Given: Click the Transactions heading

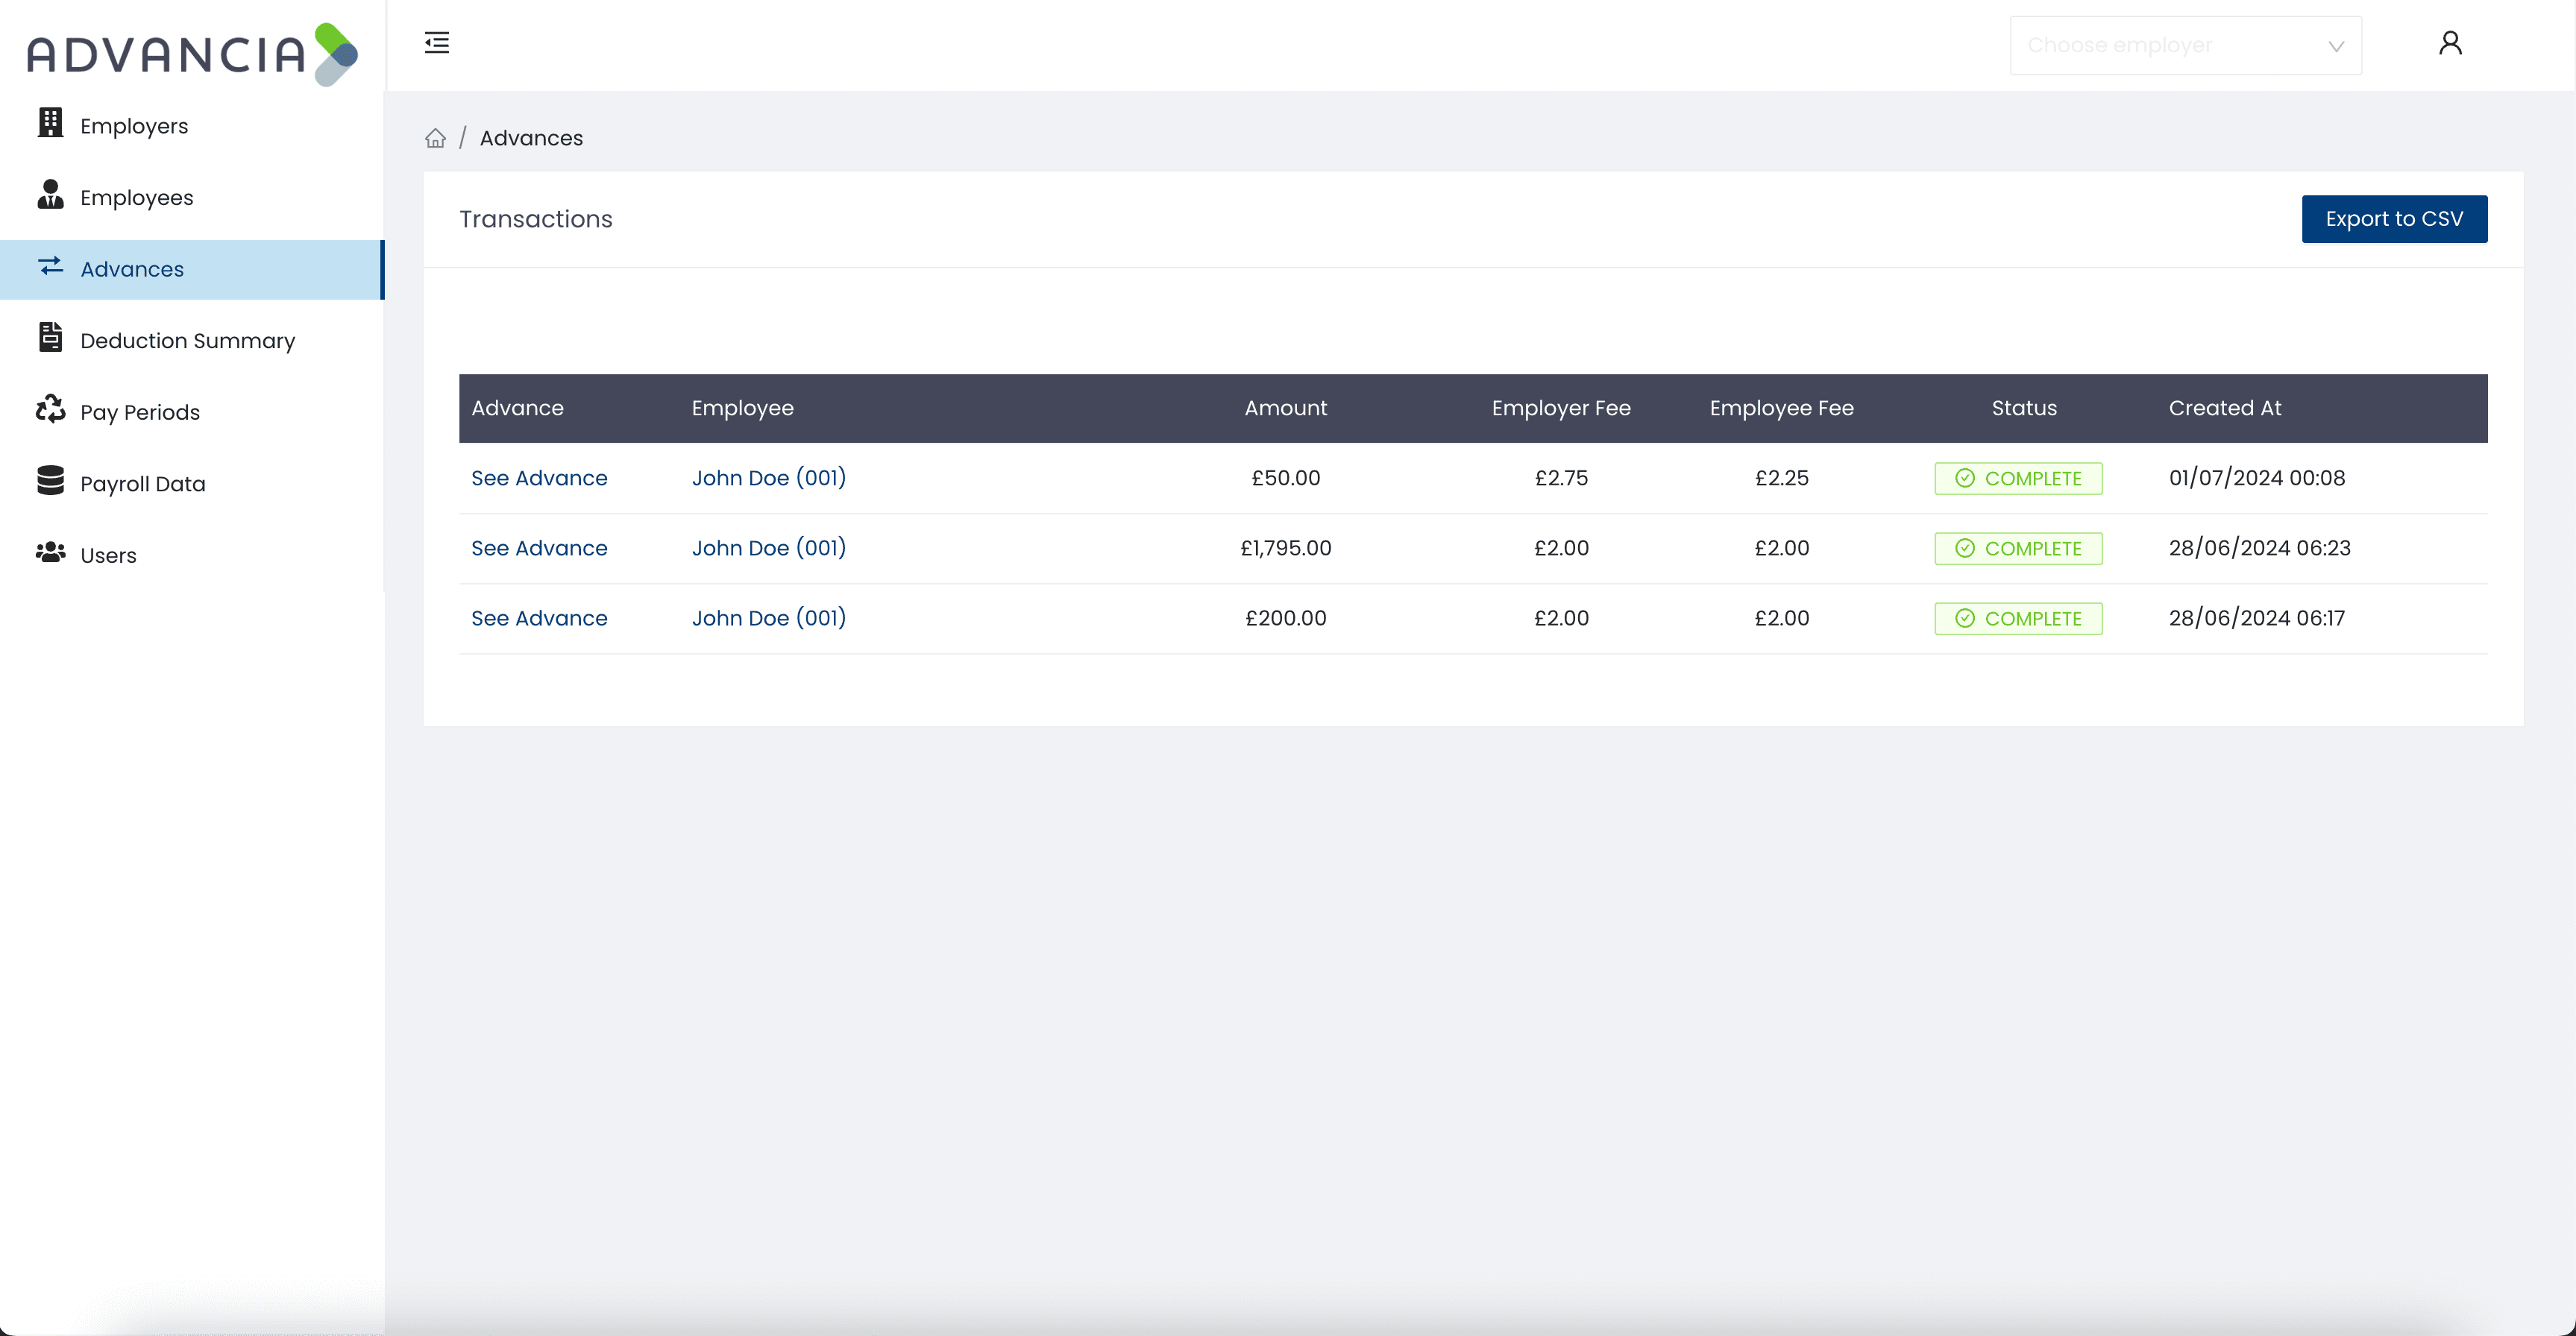Looking at the screenshot, I should (536, 219).
